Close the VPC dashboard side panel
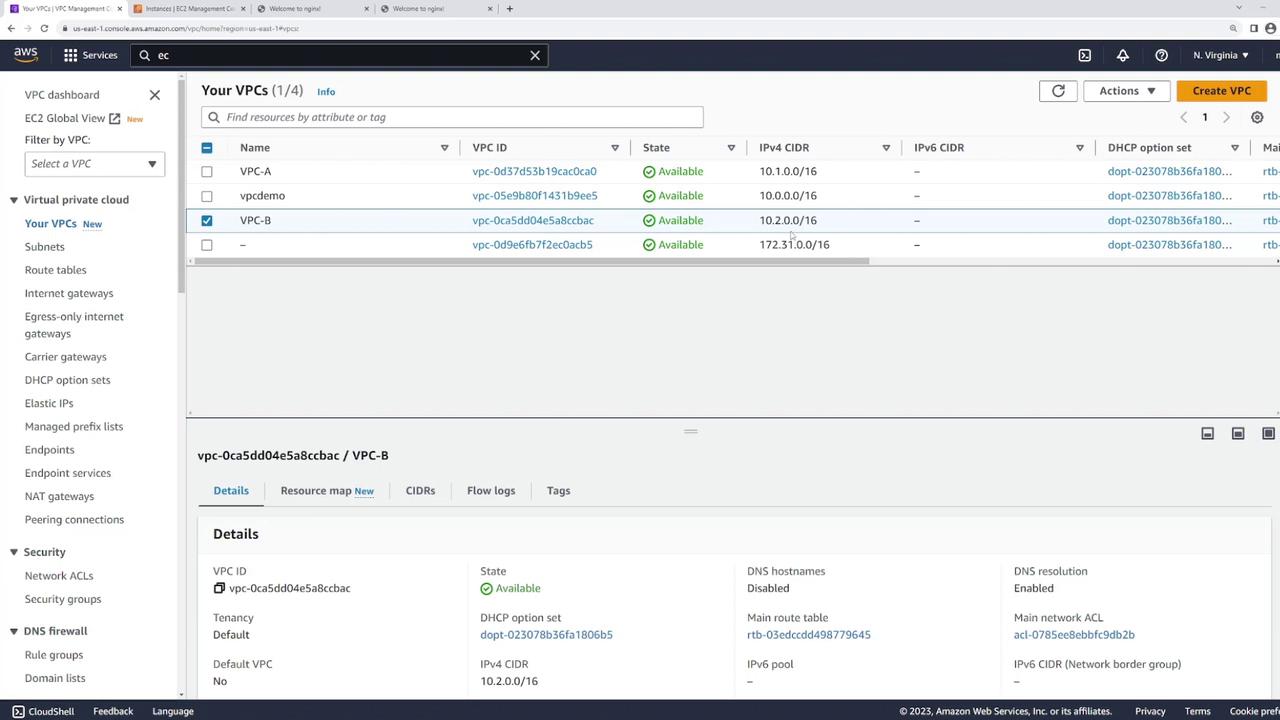This screenshot has width=1280, height=720. pyautogui.click(x=155, y=95)
